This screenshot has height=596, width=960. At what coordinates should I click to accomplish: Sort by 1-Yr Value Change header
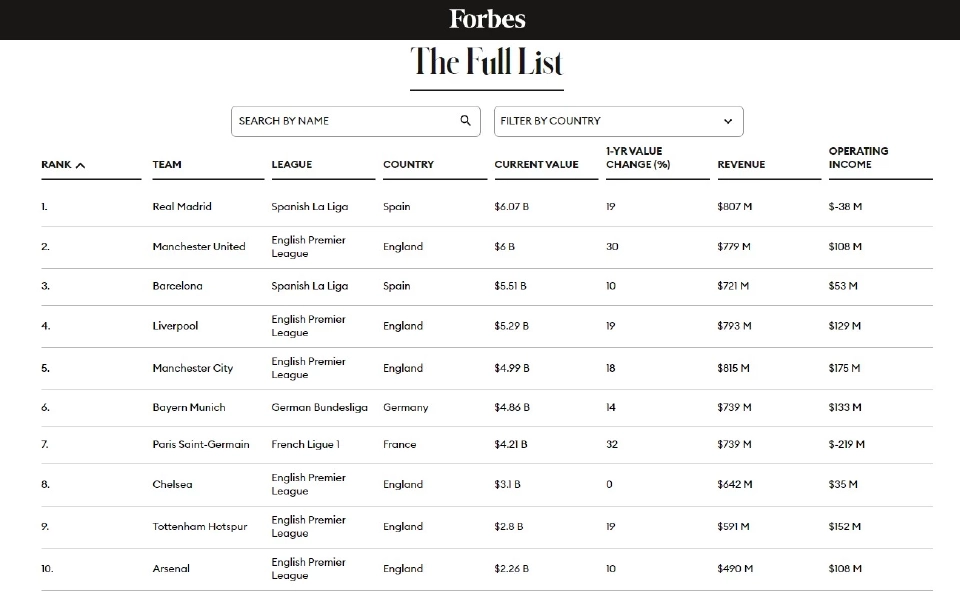pyautogui.click(x=638, y=158)
